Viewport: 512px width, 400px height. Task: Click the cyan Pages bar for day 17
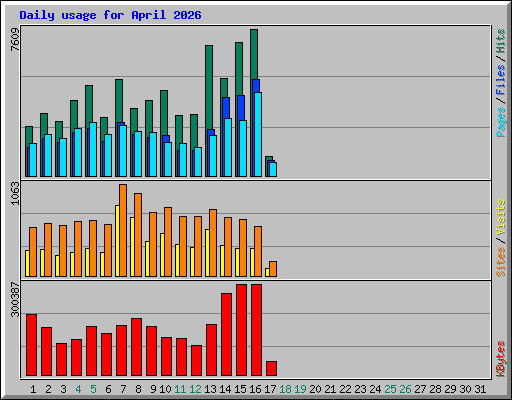273,169
